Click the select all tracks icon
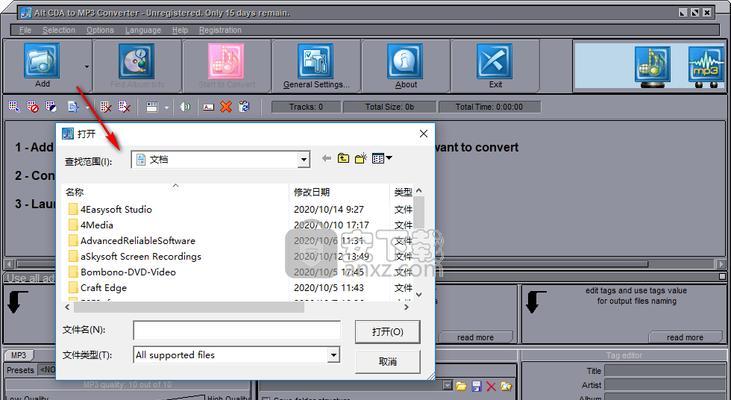This screenshot has height=400, width=731. (x=14, y=107)
